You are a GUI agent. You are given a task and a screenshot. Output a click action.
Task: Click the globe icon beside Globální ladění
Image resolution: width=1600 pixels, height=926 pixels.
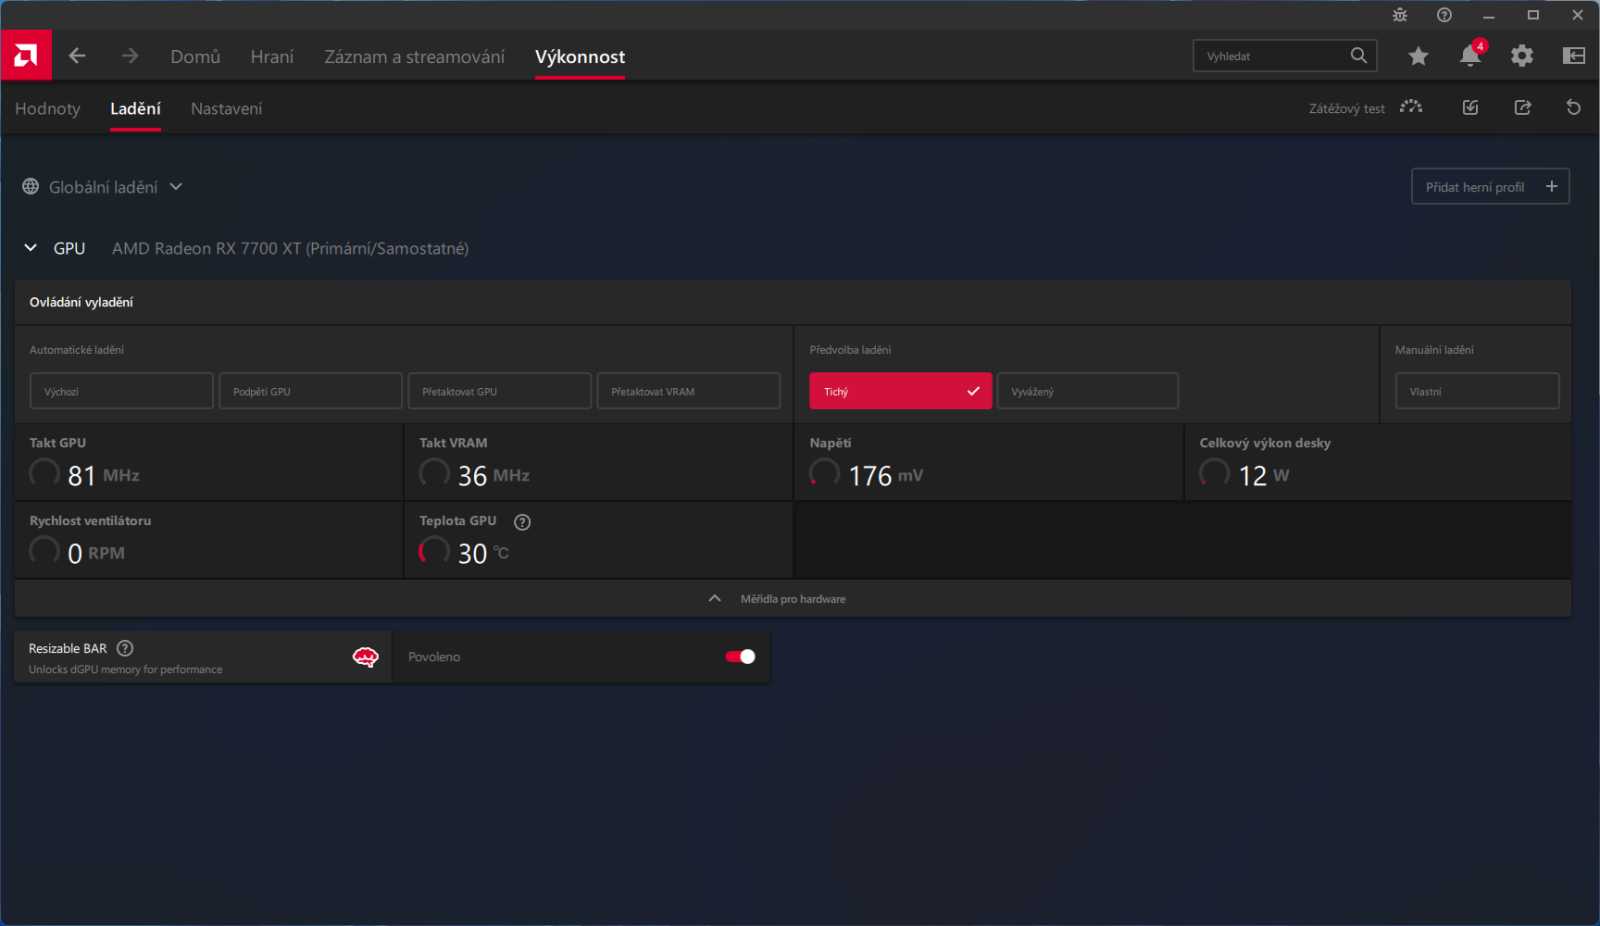tap(31, 187)
